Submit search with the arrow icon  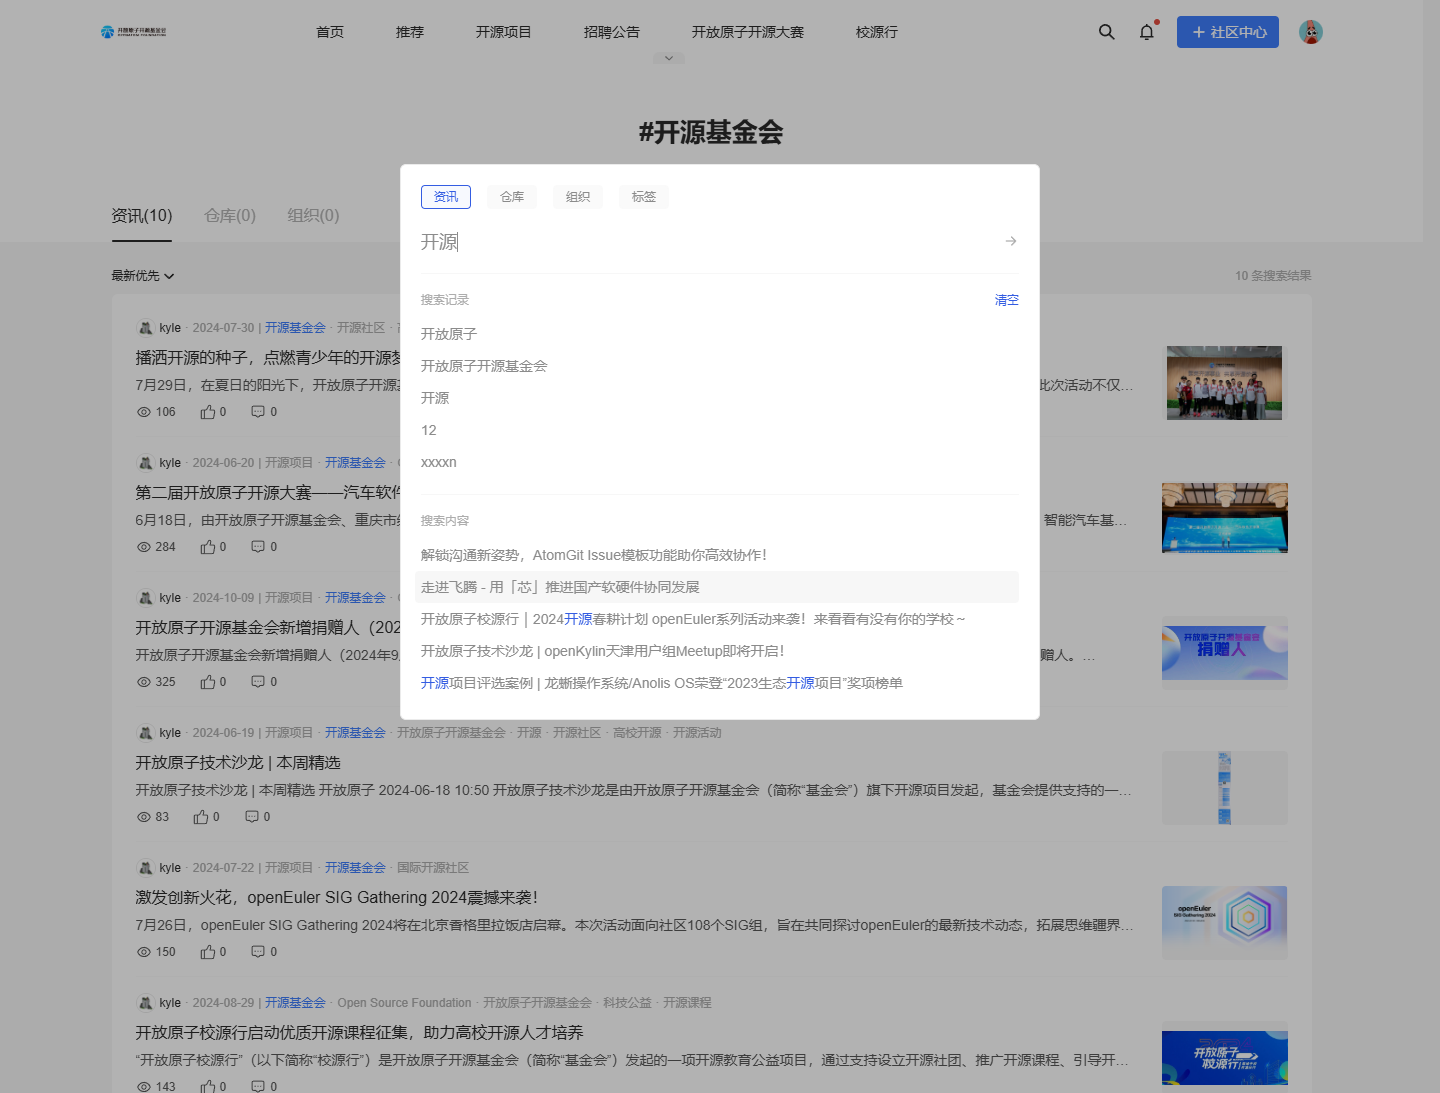tap(1011, 241)
